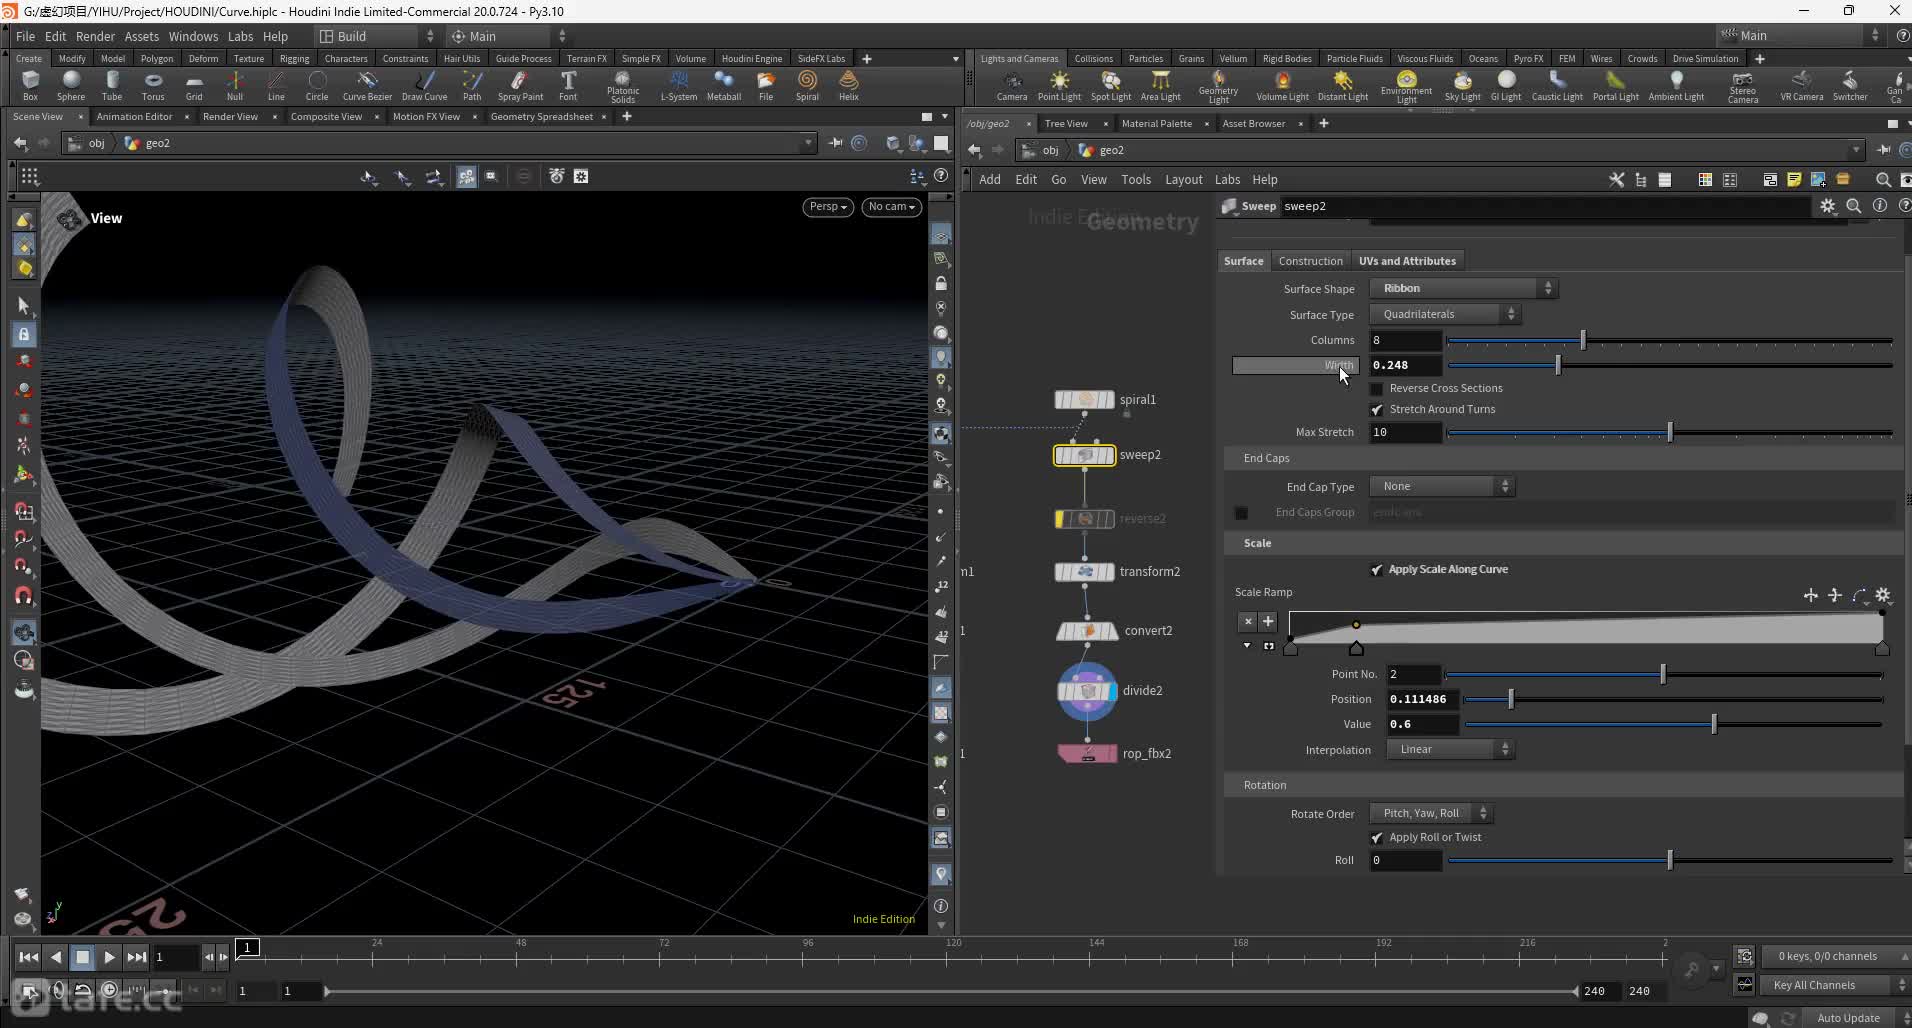Viewport: 1912px width, 1028px height.
Task: Click the ramp Position value field
Action: pyautogui.click(x=1422, y=699)
